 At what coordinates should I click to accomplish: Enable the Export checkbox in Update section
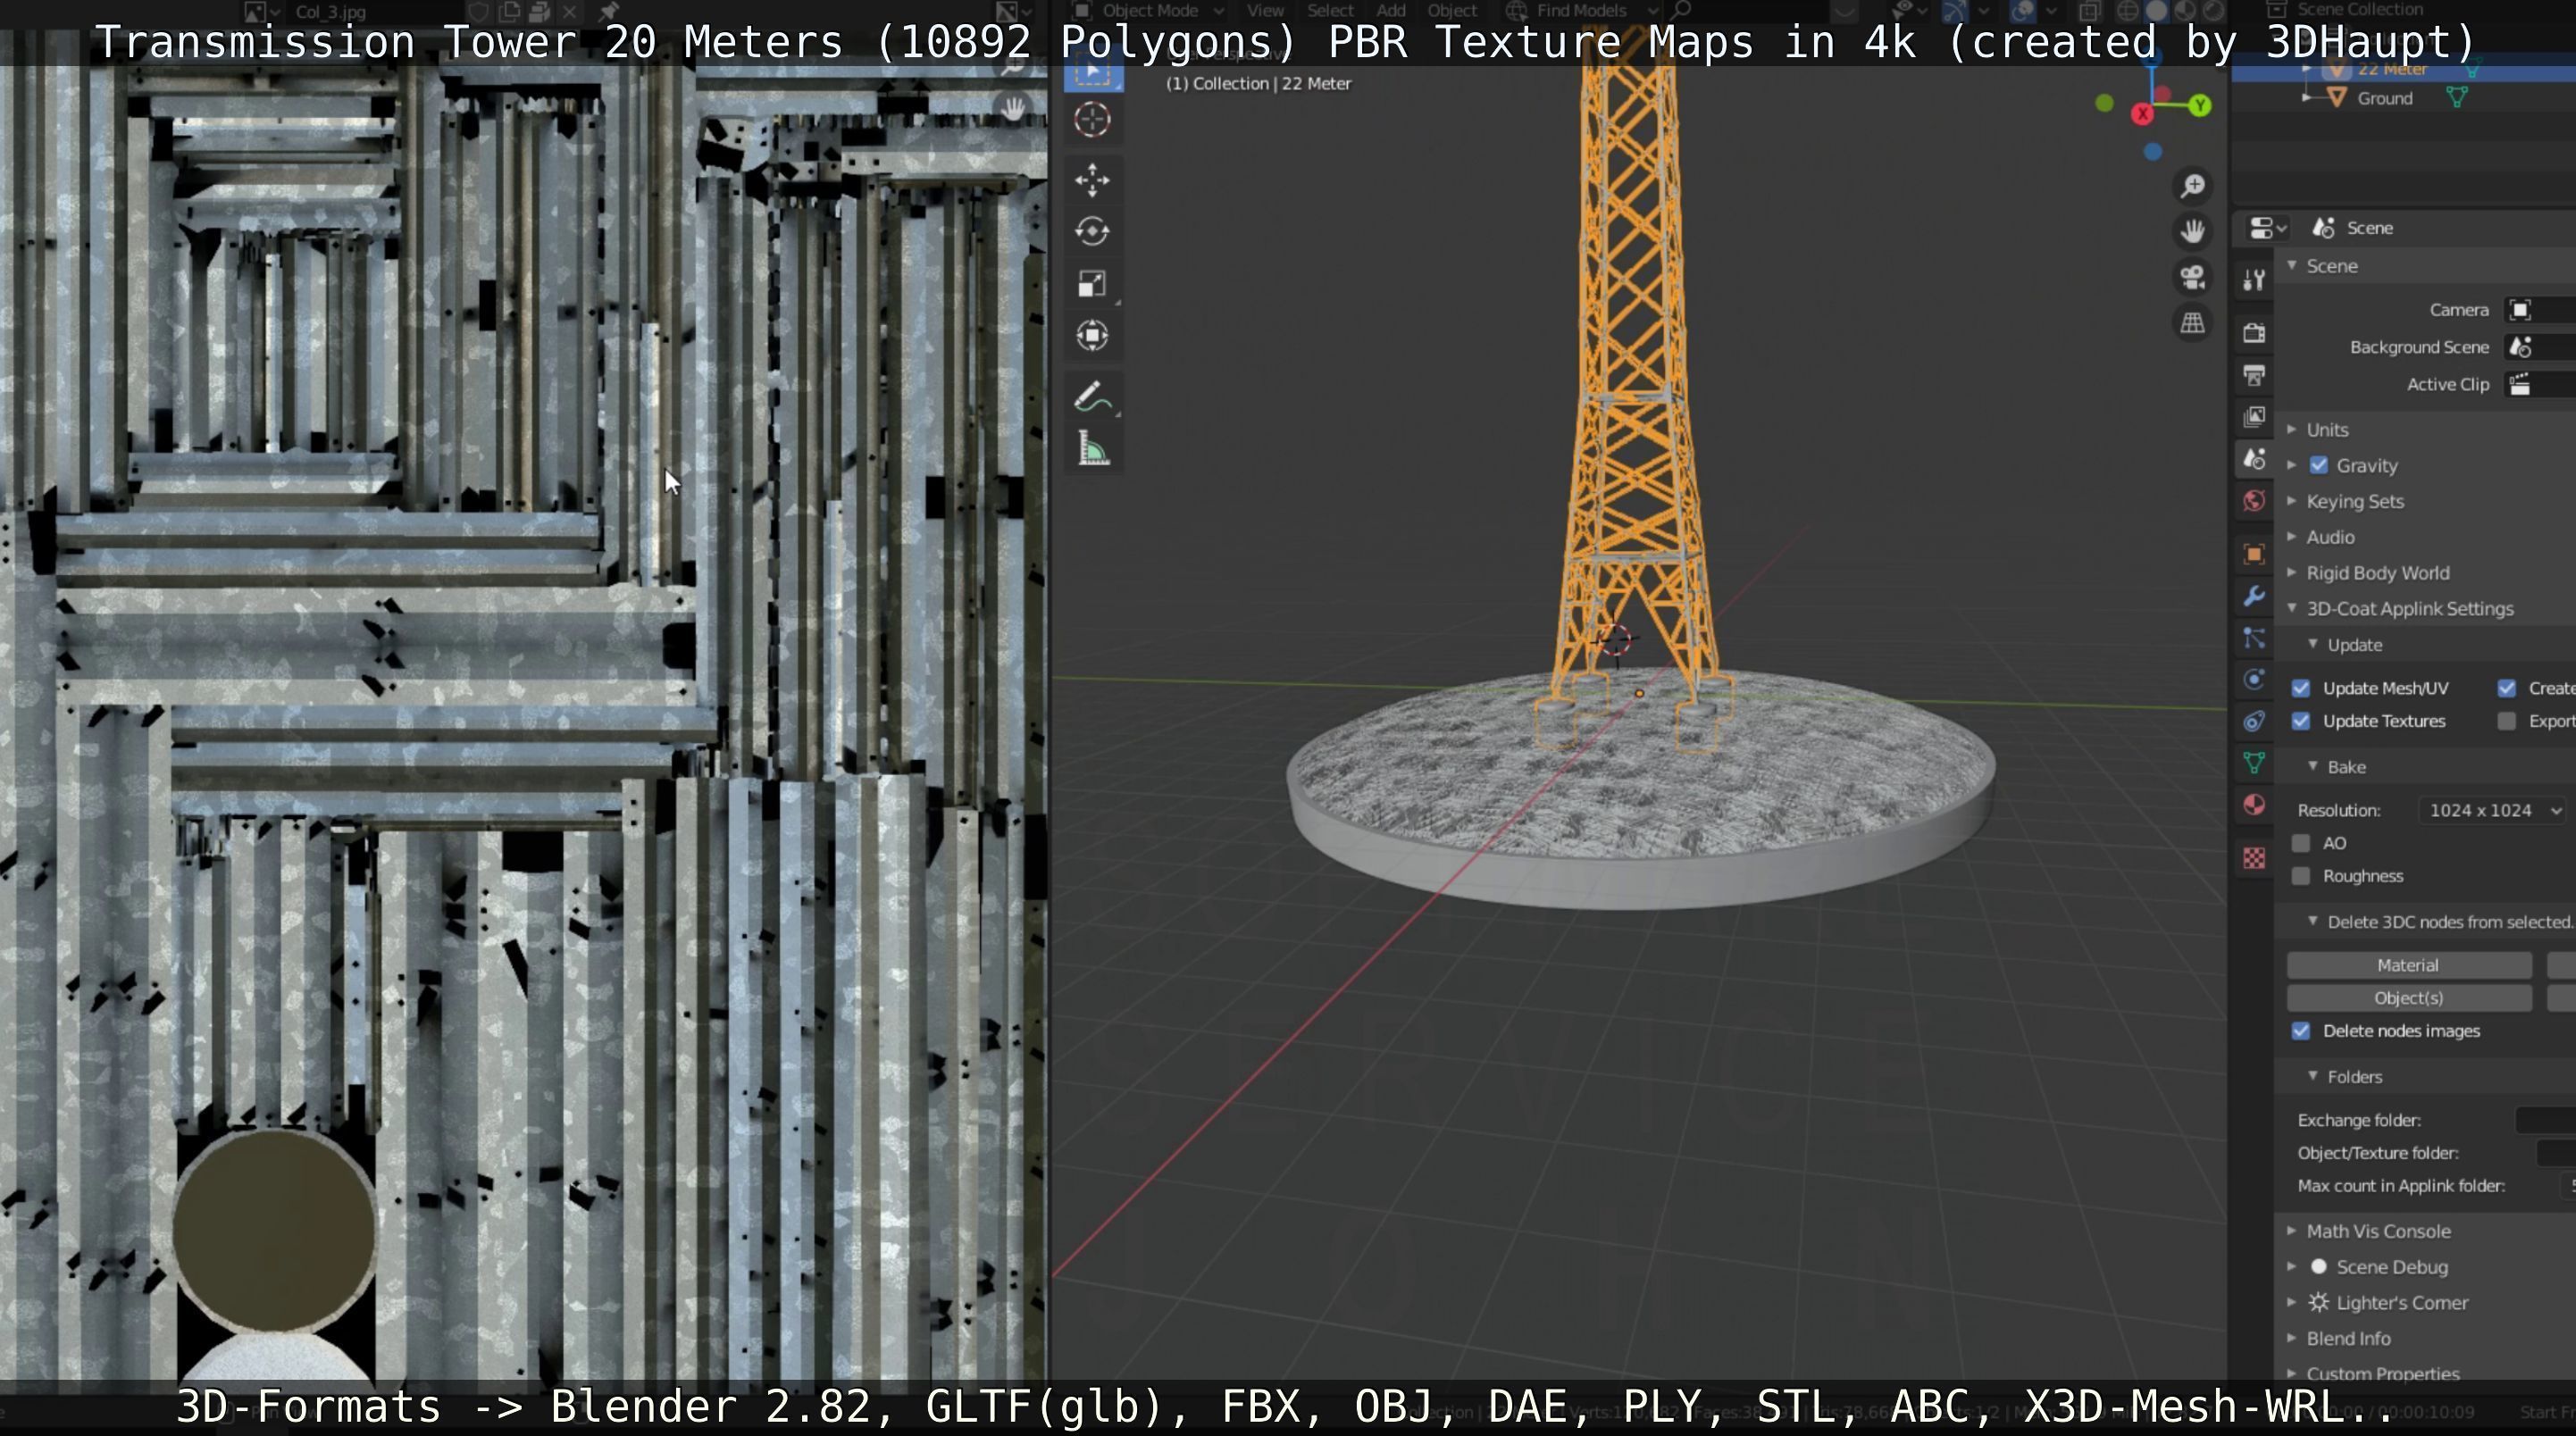(2506, 721)
